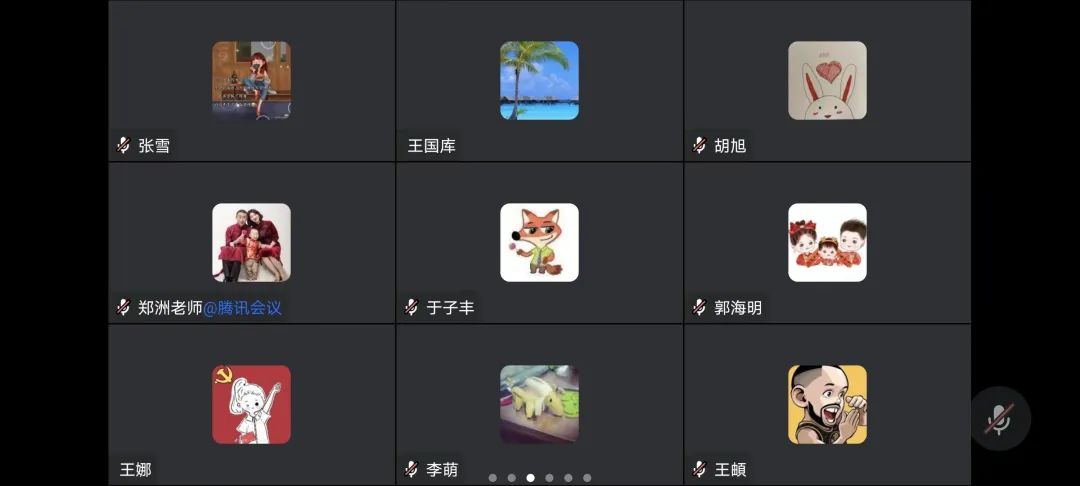Viewport: 1080px width, 486px height.
Task: Click muted mic icon beside 于子丰
Action: click(411, 307)
